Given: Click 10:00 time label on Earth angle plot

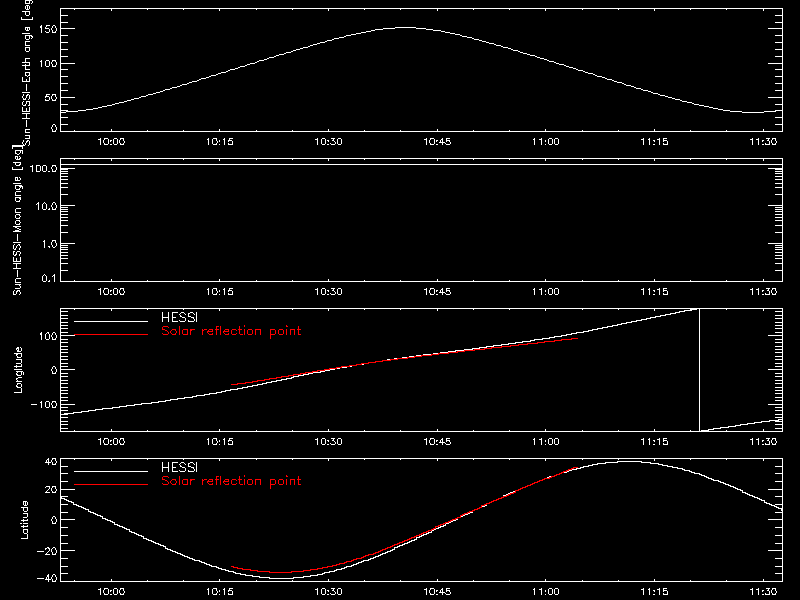Looking at the screenshot, I should [x=111, y=142].
